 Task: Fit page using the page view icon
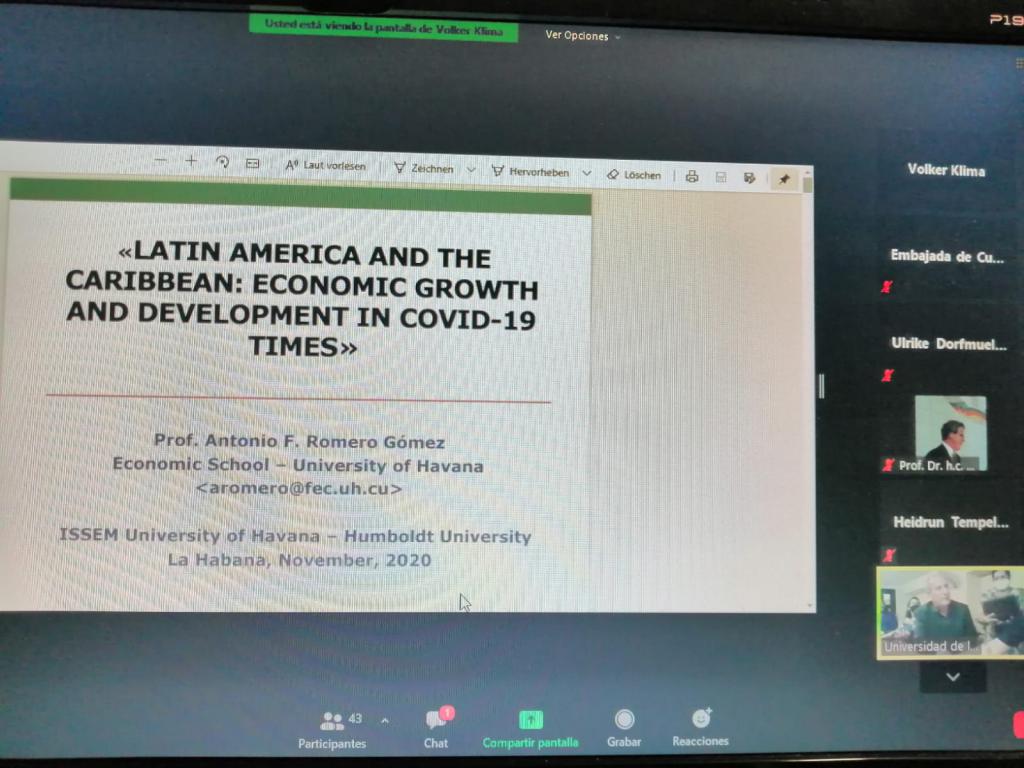252,163
